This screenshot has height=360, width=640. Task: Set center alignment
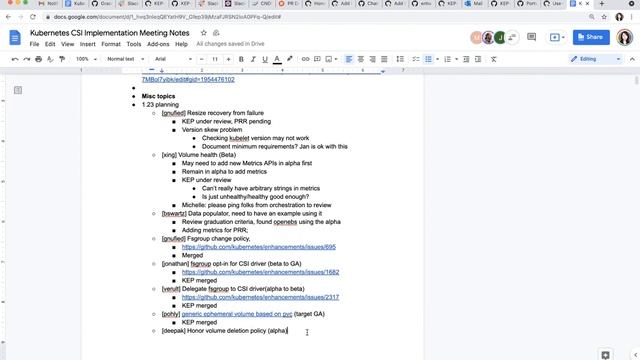point(360,59)
